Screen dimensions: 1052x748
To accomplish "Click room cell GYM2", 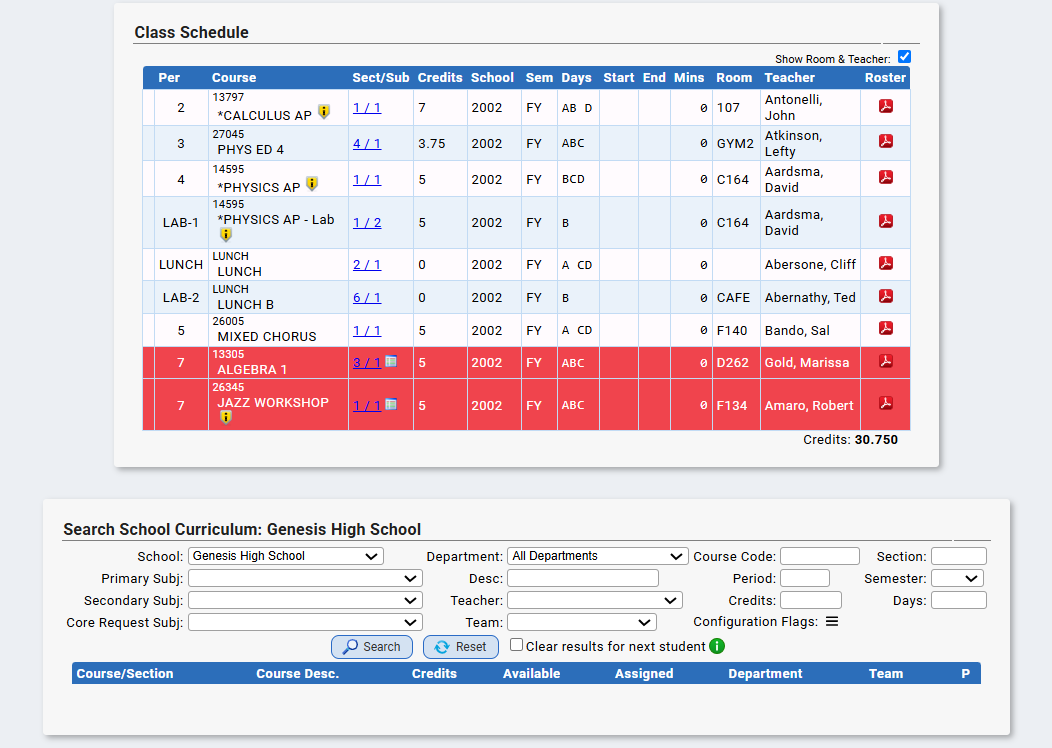I will 735,144.
